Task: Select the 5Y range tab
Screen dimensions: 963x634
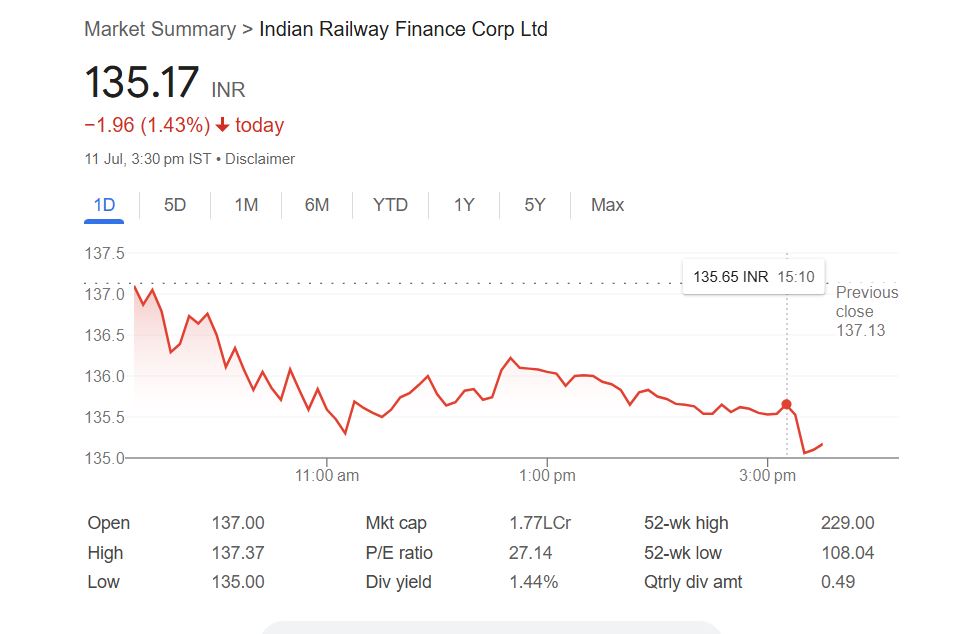Action: click(x=535, y=205)
